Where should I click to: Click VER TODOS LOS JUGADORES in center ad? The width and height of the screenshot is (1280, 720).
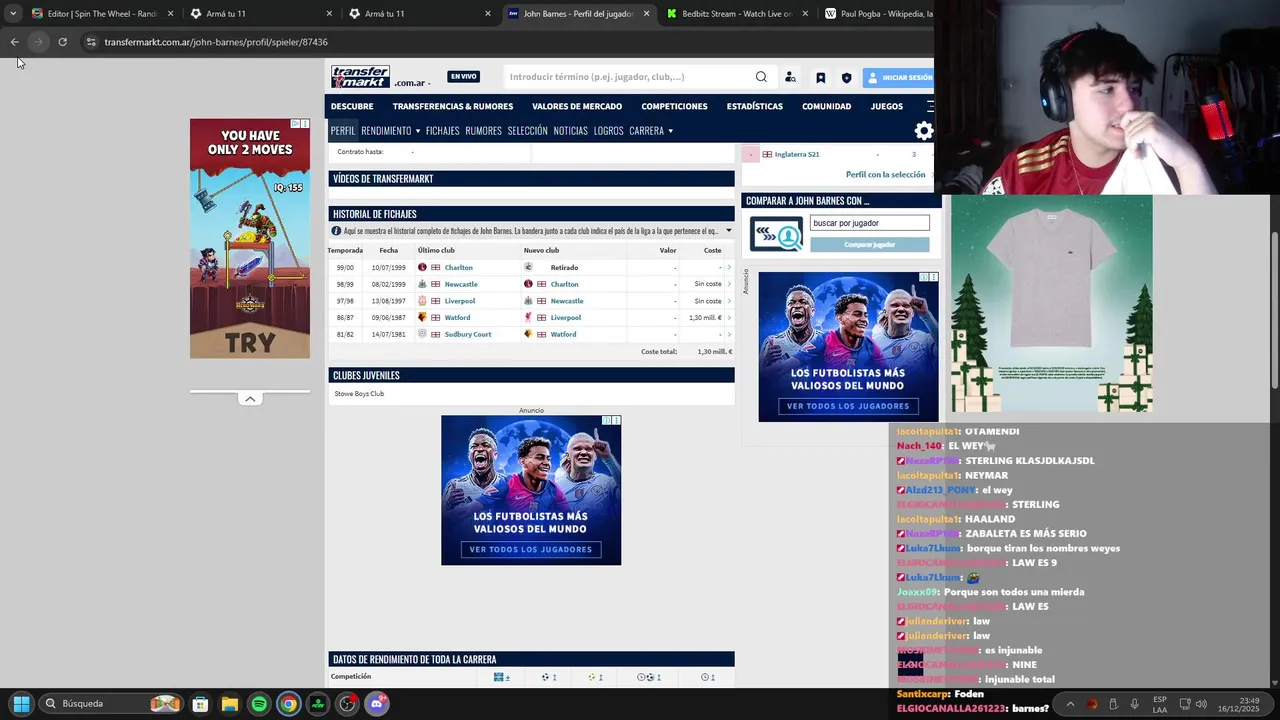pyautogui.click(x=531, y=549)
